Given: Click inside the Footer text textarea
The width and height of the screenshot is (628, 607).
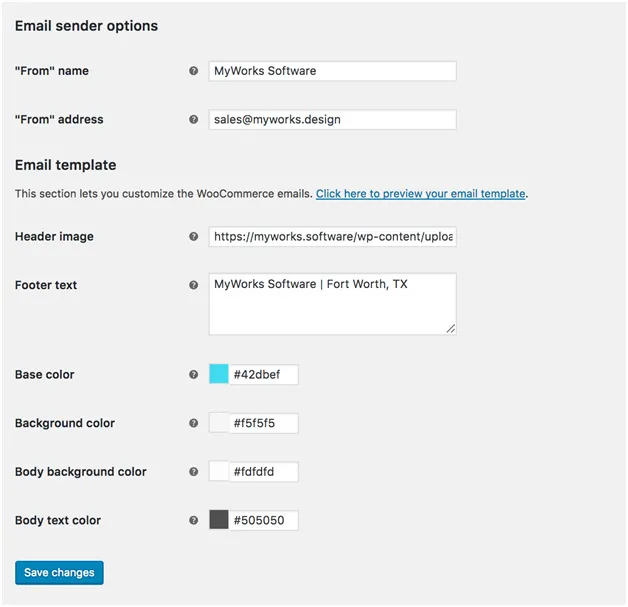Looking at the screenshot, I should pos(332,304).
